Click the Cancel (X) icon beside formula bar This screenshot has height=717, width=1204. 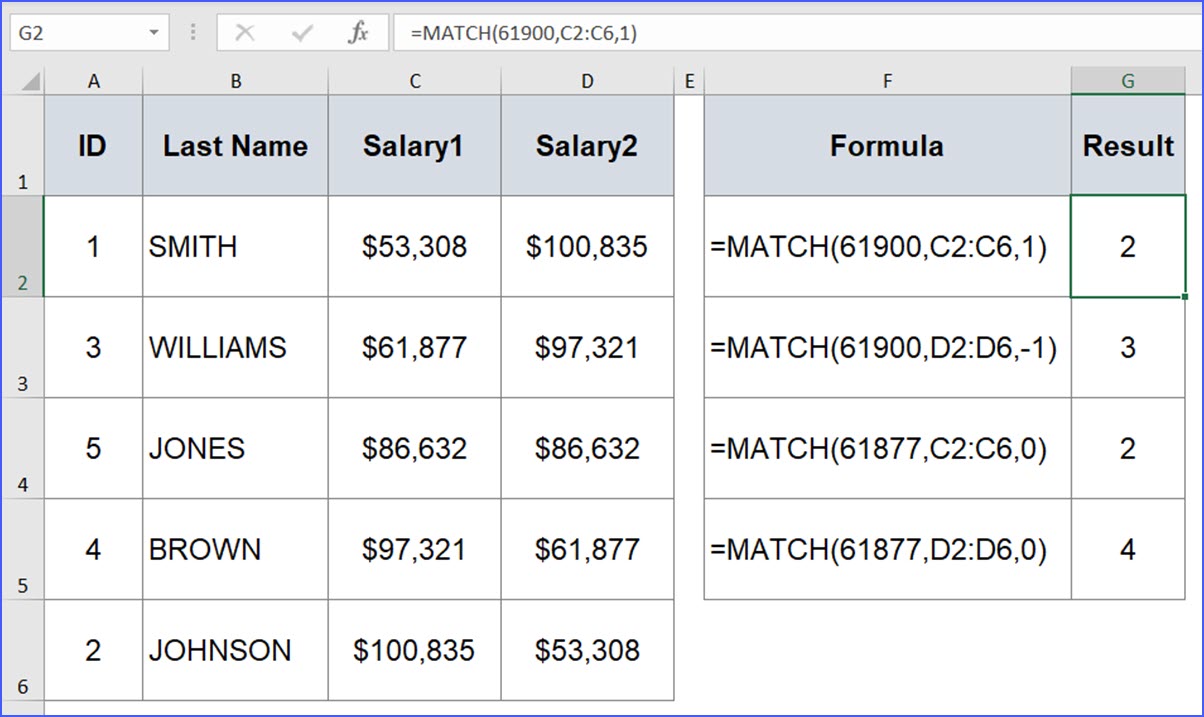(245, 31)
